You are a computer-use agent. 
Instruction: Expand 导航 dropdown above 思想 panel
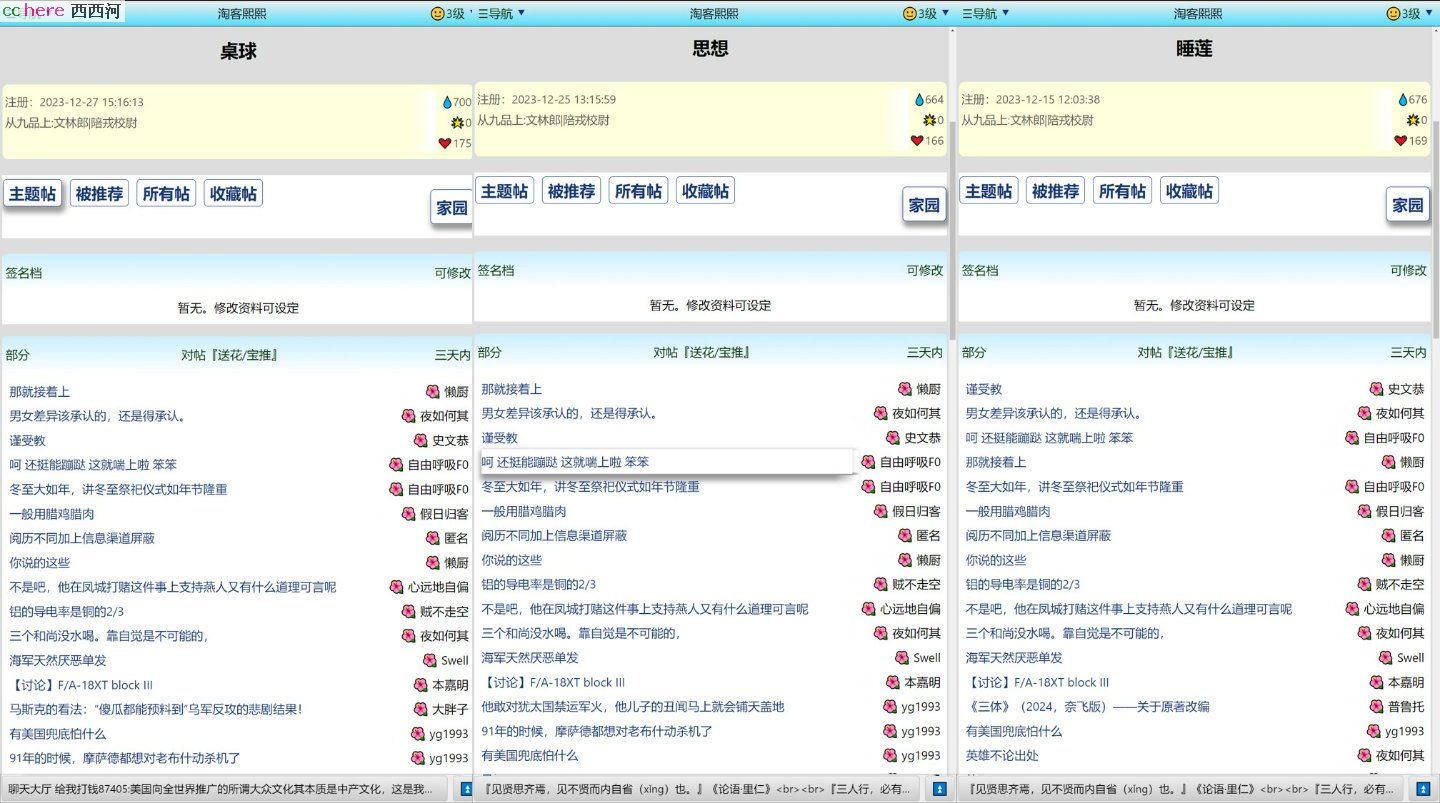tap(501, 14)
